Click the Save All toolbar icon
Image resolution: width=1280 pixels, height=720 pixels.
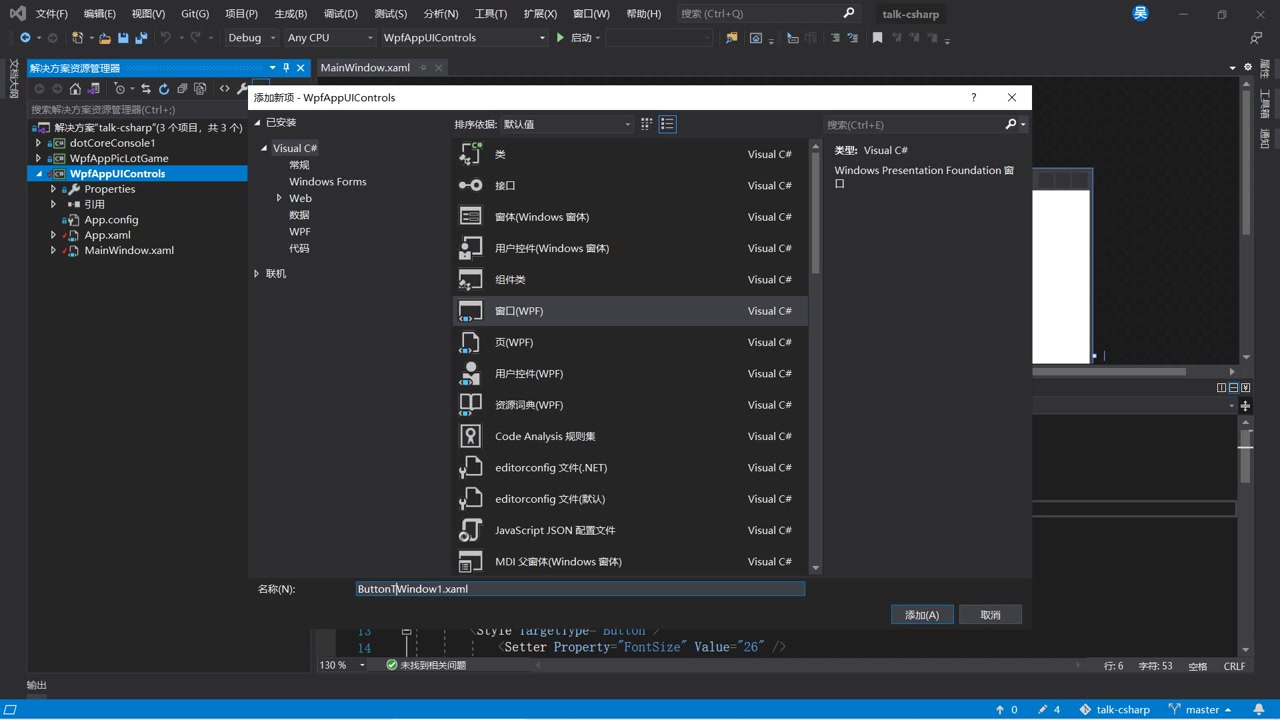click(x=141, y=38)
